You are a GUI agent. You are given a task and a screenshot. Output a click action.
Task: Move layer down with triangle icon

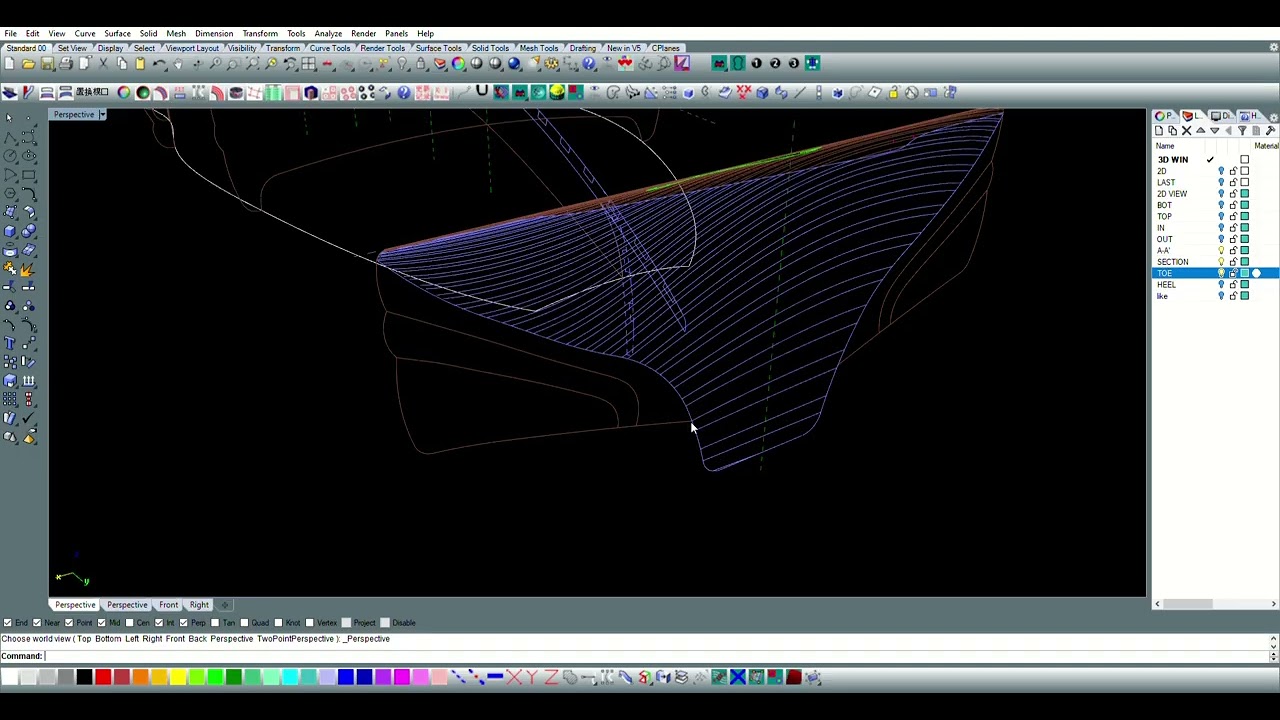(1215, 130)
